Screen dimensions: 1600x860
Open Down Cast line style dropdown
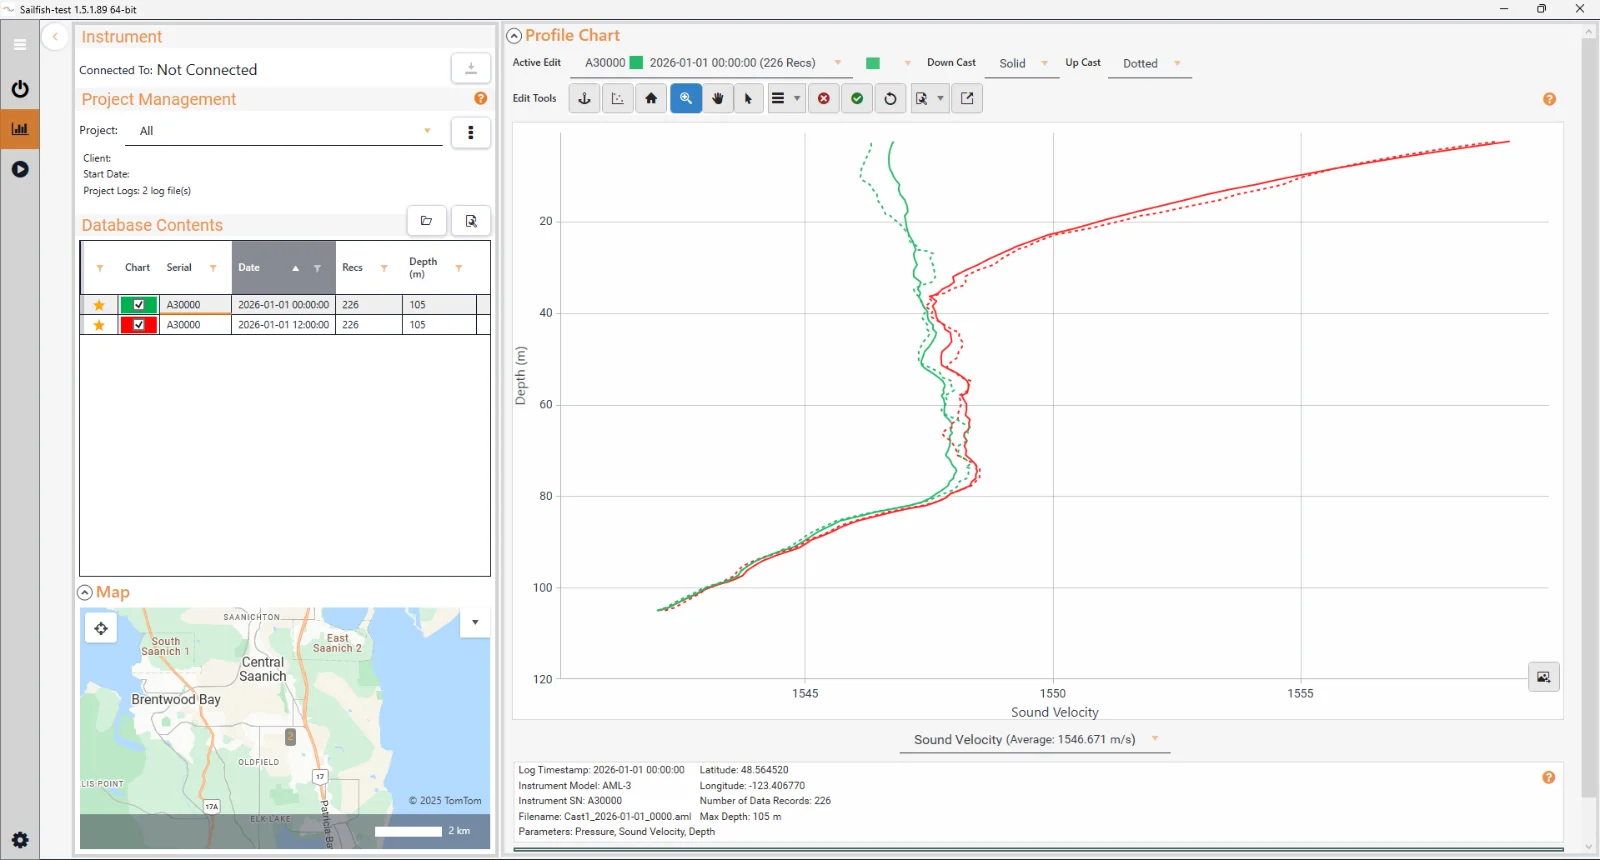pos(1023,63)
